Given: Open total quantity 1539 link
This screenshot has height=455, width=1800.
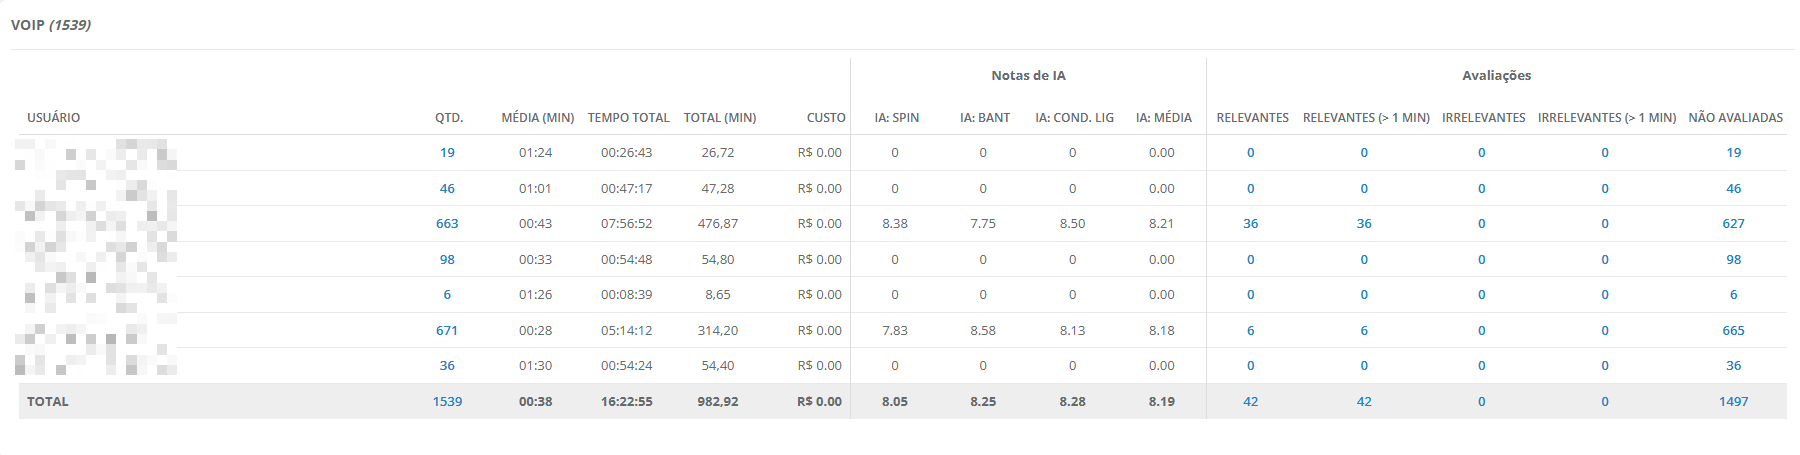Looking at the screenshot, I should pos(447,401).
